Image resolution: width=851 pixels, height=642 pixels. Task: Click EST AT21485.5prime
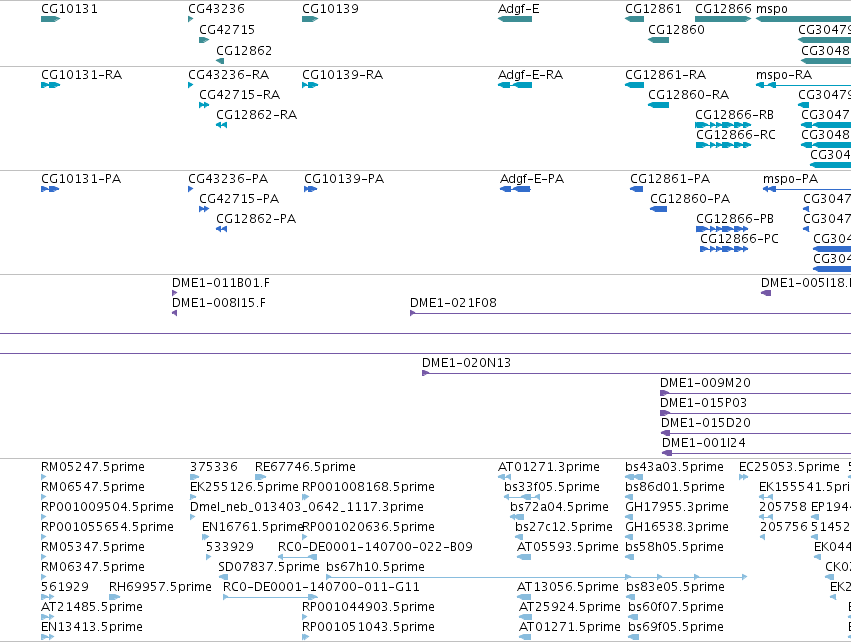(92, 607)
